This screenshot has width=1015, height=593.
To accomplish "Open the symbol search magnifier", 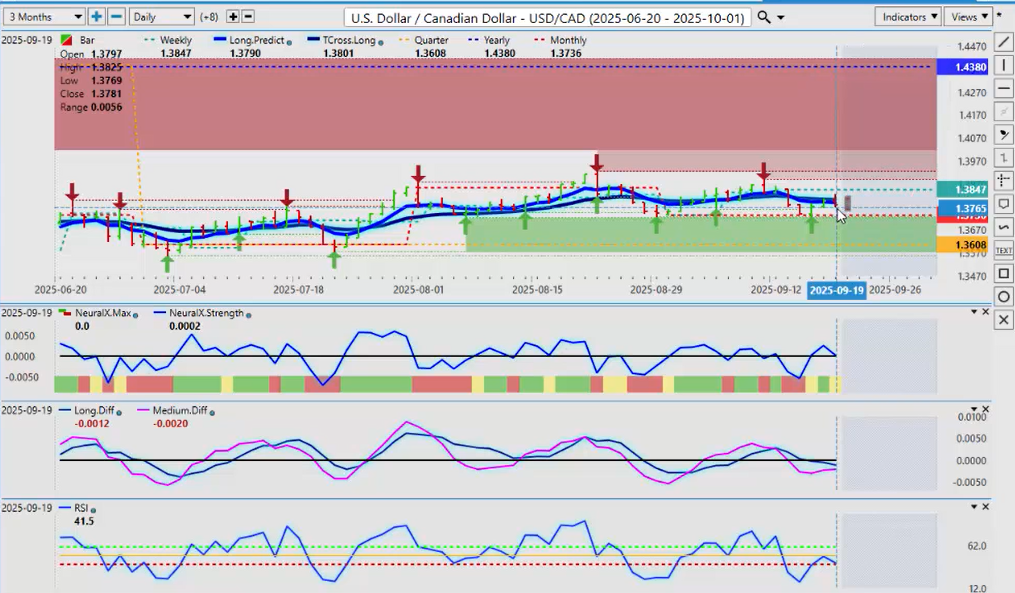I will click(x=764, y=17).
